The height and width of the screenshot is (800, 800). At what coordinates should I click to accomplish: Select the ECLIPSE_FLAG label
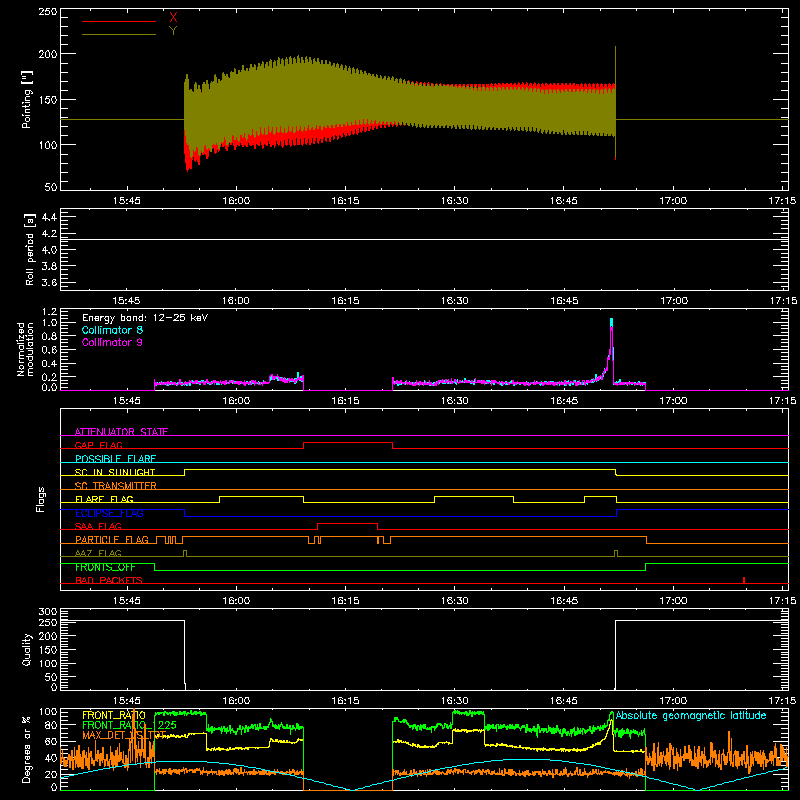[x=109, y=513]
